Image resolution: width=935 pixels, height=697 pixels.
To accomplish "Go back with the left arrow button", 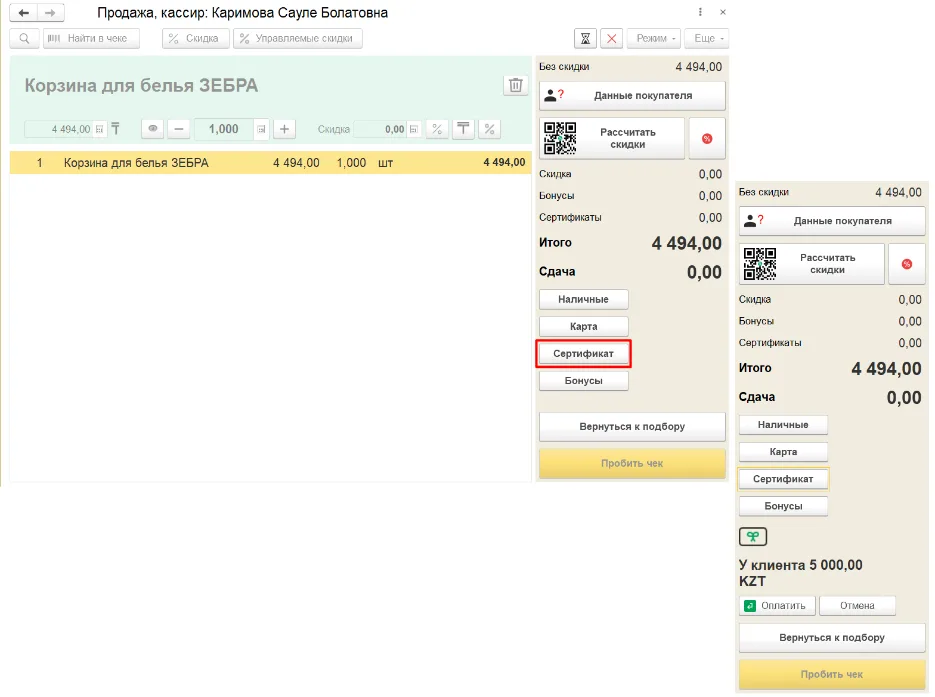I will coord(23,13).
